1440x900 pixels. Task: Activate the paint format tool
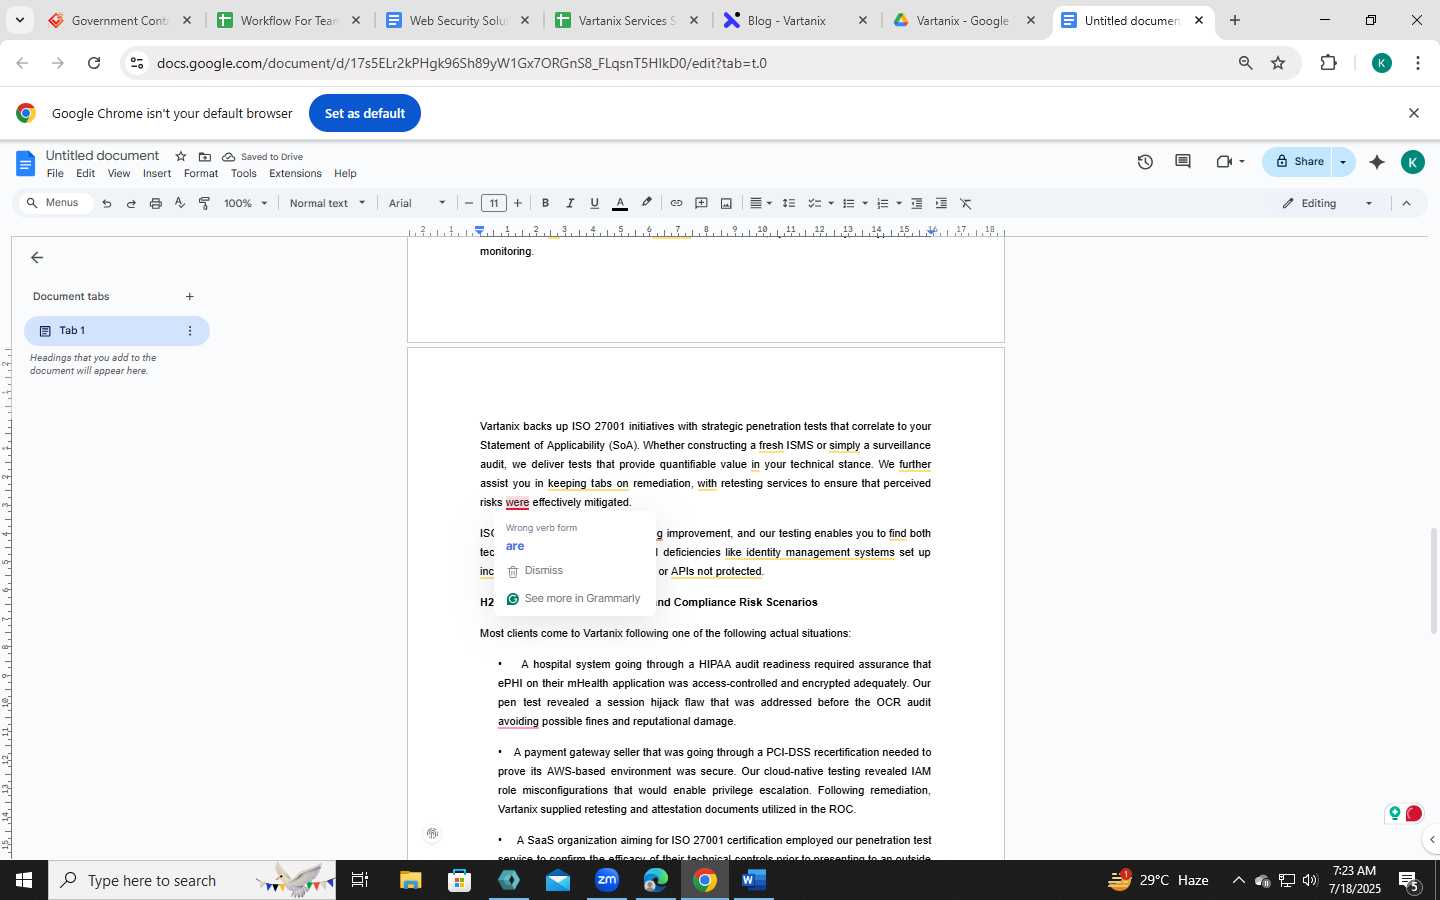tap(204, 203)
